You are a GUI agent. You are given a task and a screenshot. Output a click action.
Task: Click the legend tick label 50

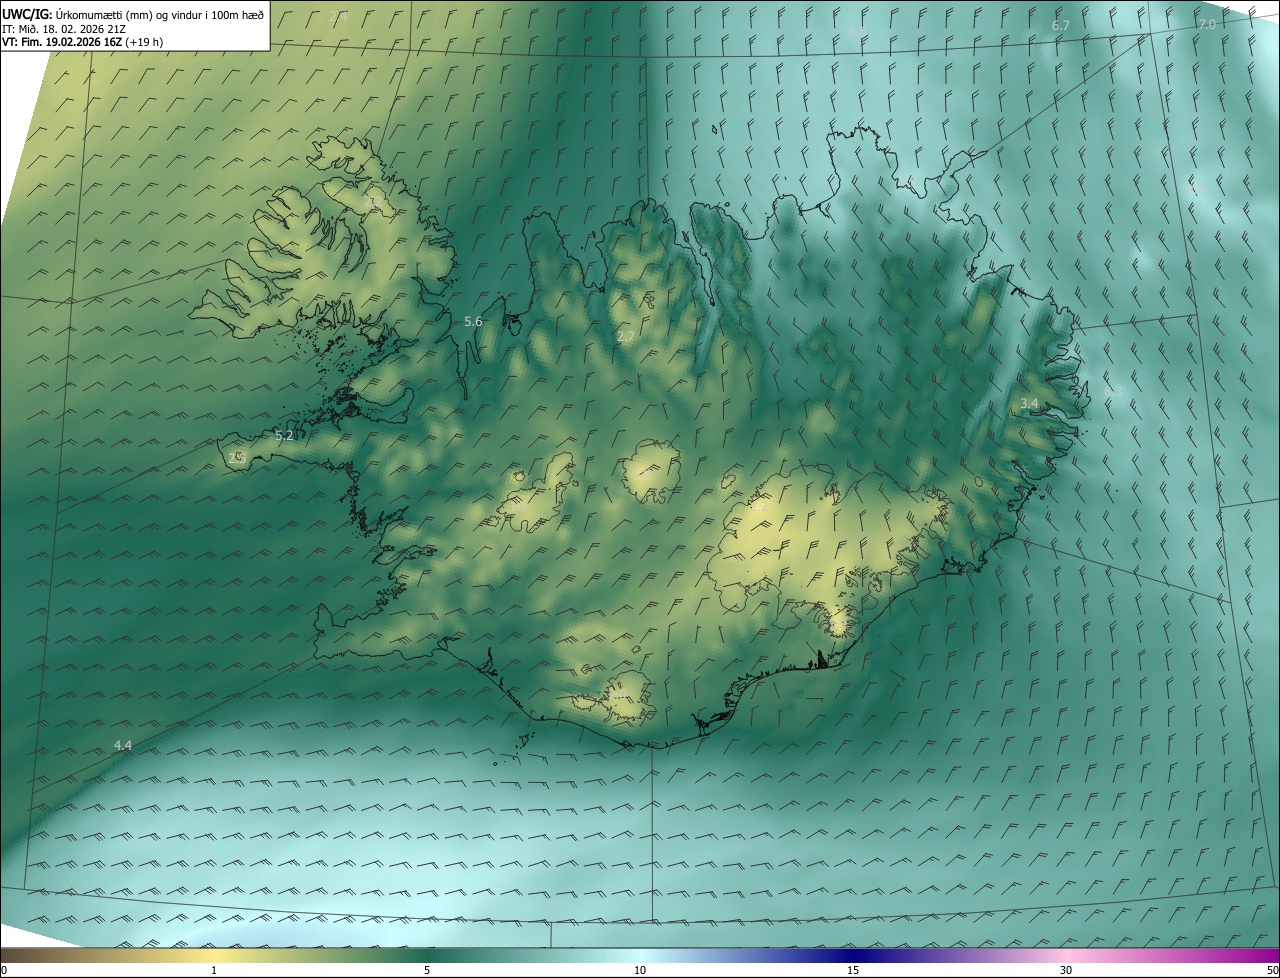1272,970
